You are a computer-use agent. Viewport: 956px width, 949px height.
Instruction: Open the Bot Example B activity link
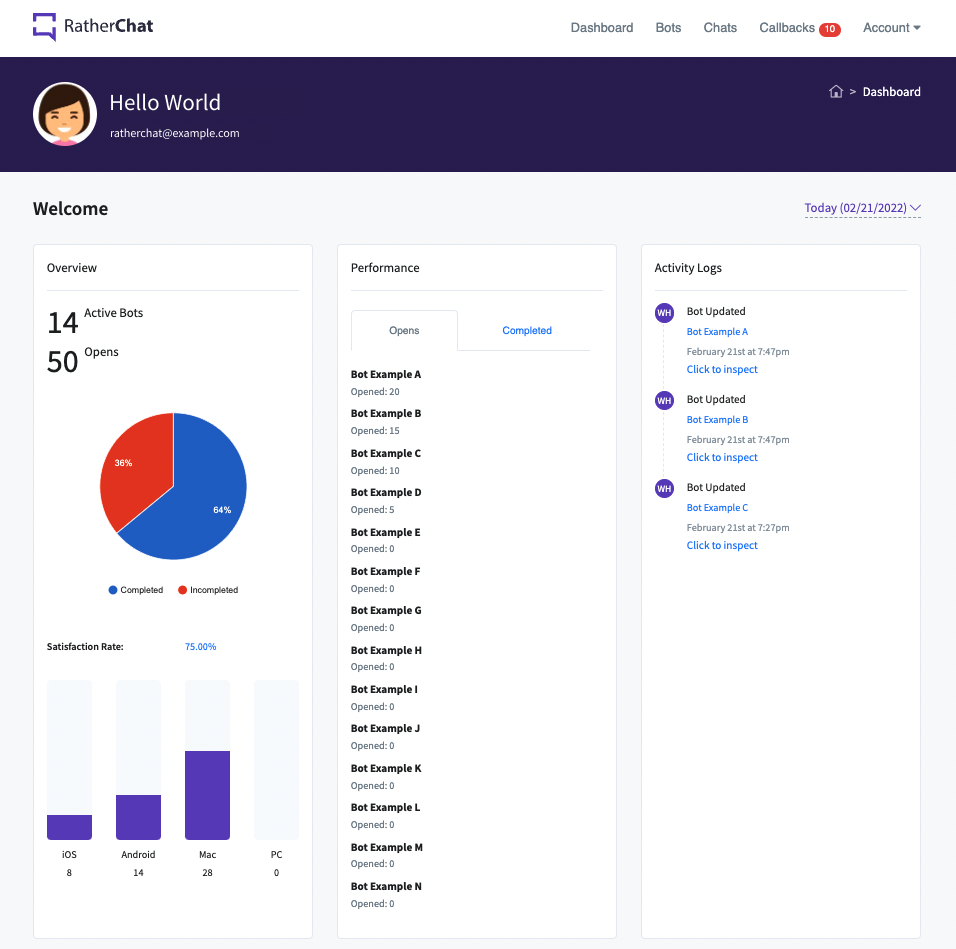(x=717, y=420)
